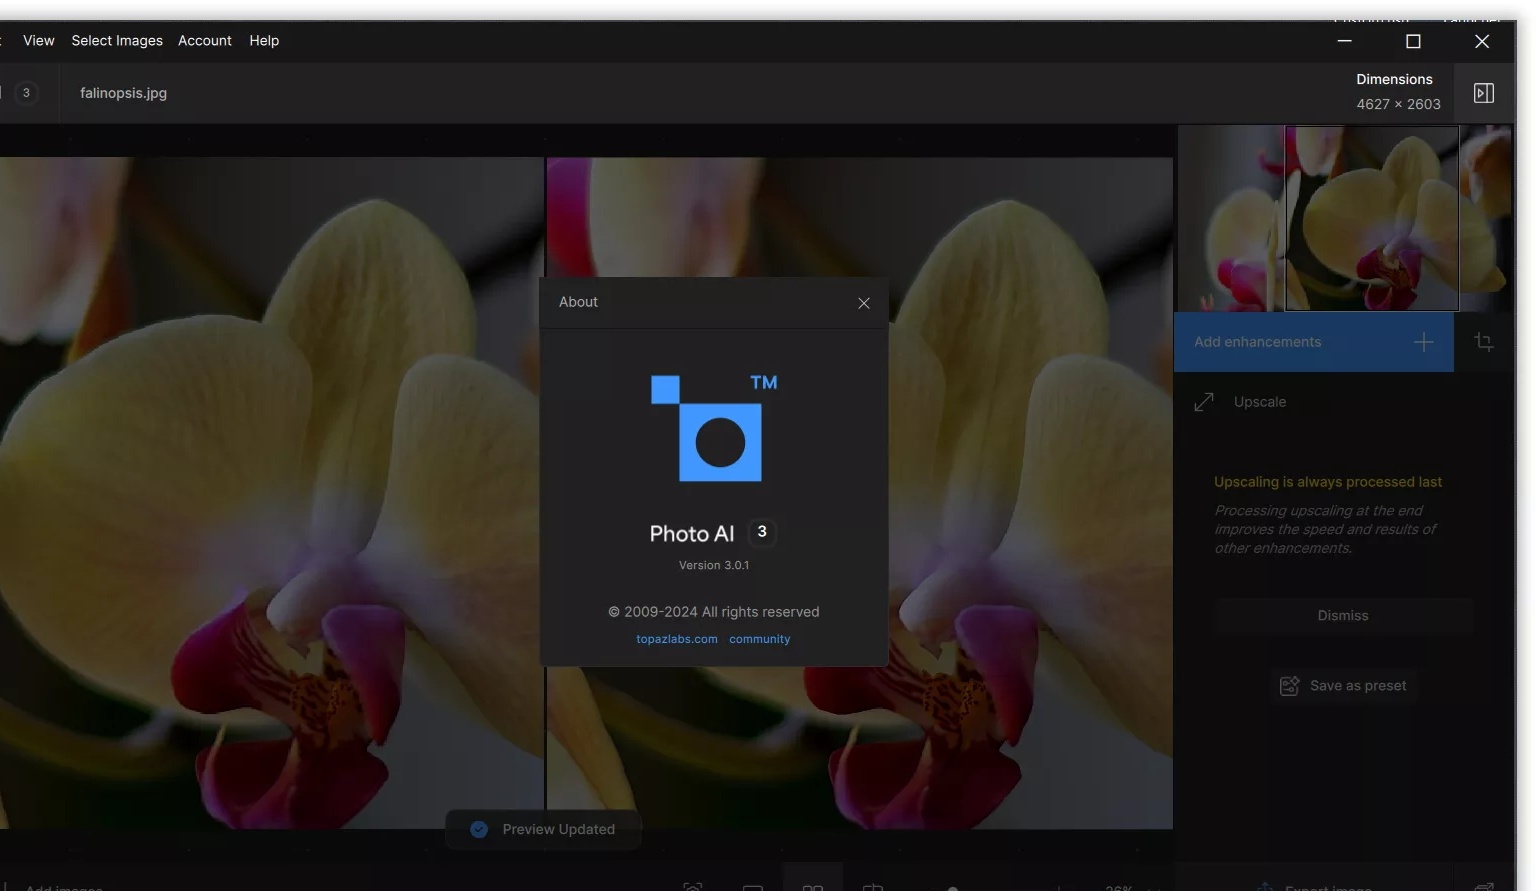The height and width of the screenshot is (891, 1537).
Task: Open the community link
Action: point(759,639)
